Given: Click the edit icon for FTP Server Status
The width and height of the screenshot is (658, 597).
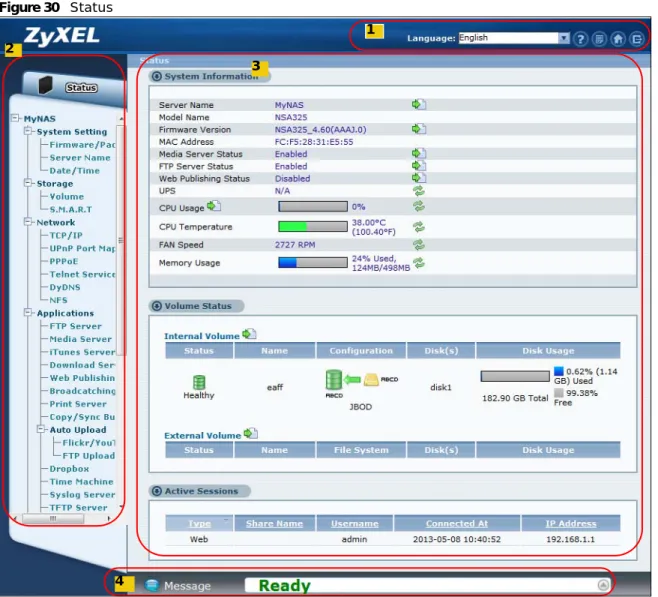Looking at the screenshot, I should tap(419, 166).
